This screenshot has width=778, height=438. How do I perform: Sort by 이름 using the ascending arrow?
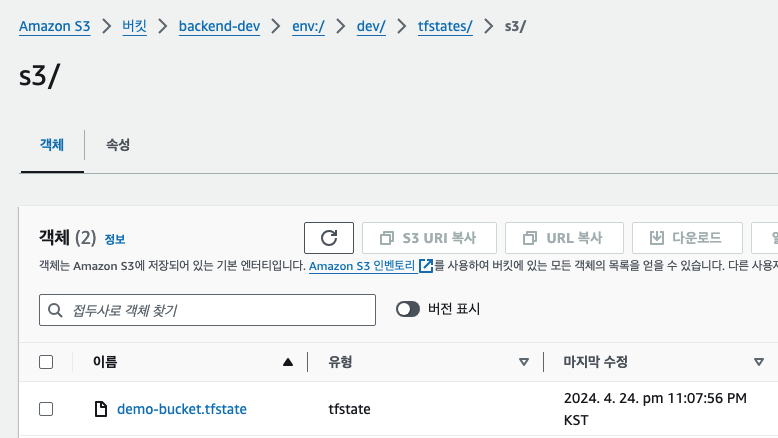tap(288, 362)
